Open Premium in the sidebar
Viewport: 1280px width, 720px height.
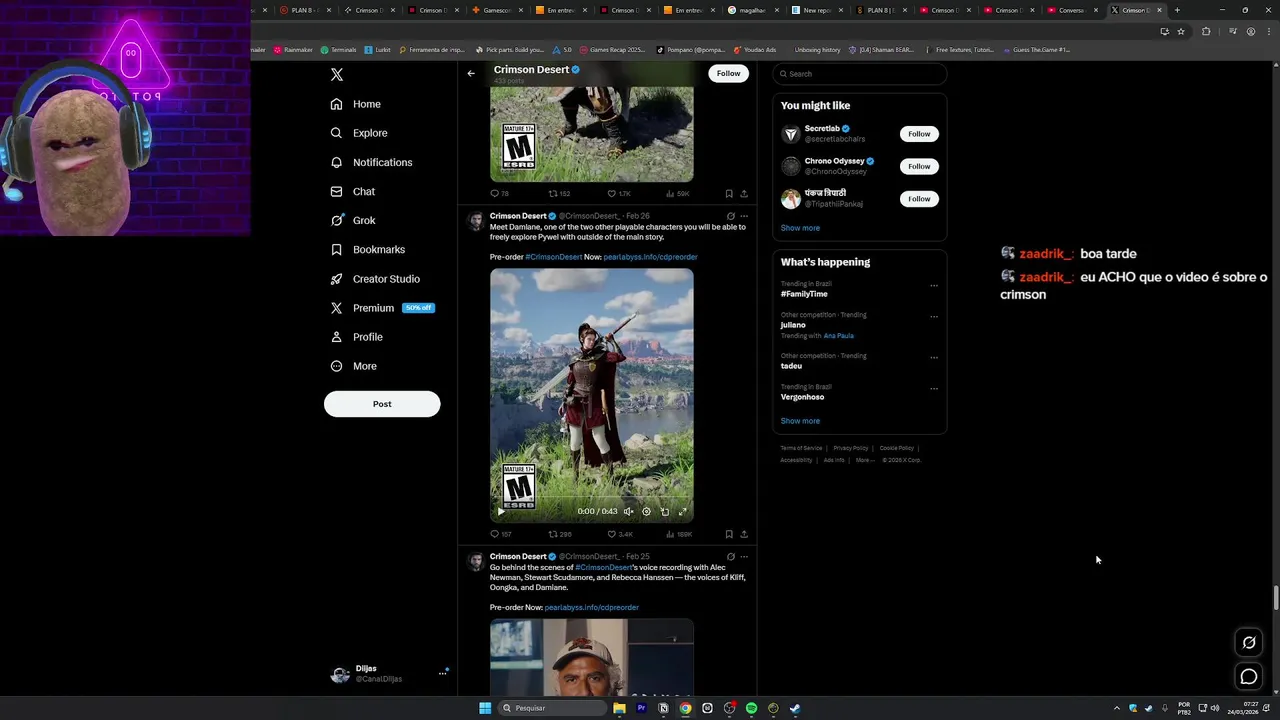click(x=382, y=308)
